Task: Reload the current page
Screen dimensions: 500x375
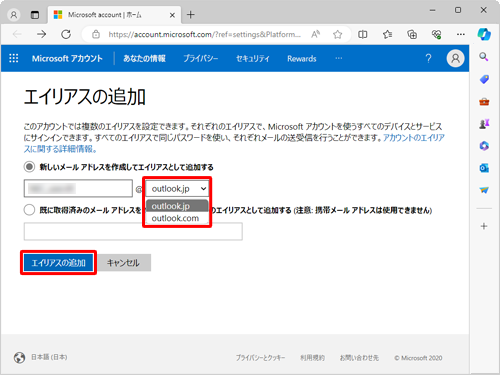Action: [66, 34]
